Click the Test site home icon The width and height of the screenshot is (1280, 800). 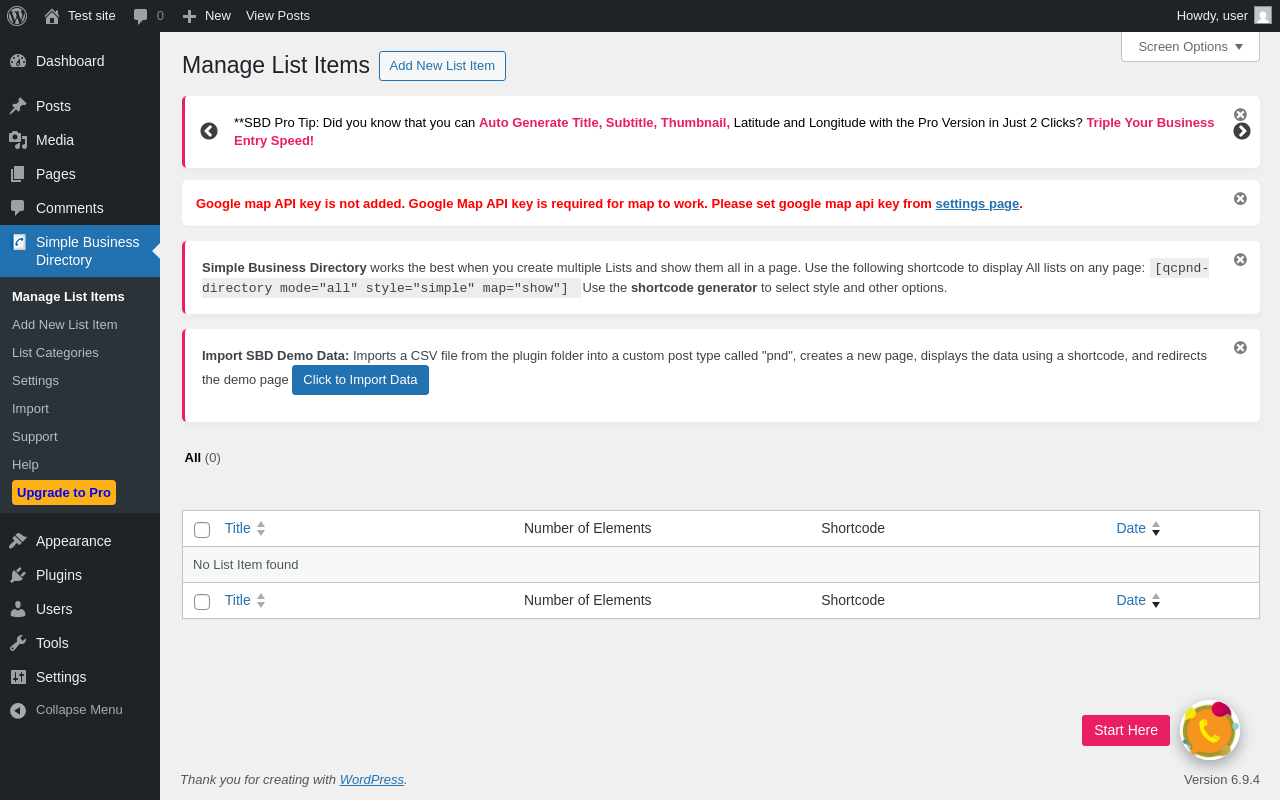coord(52,16)
